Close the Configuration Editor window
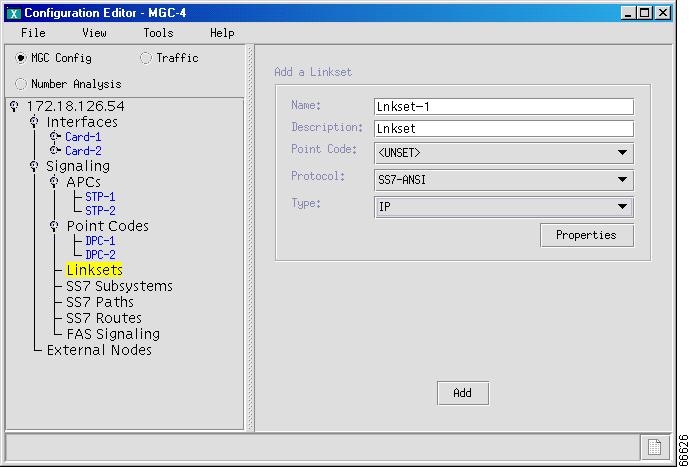This screenshot has width=691, height=467. pyautogui.click(x=662, y=13)
